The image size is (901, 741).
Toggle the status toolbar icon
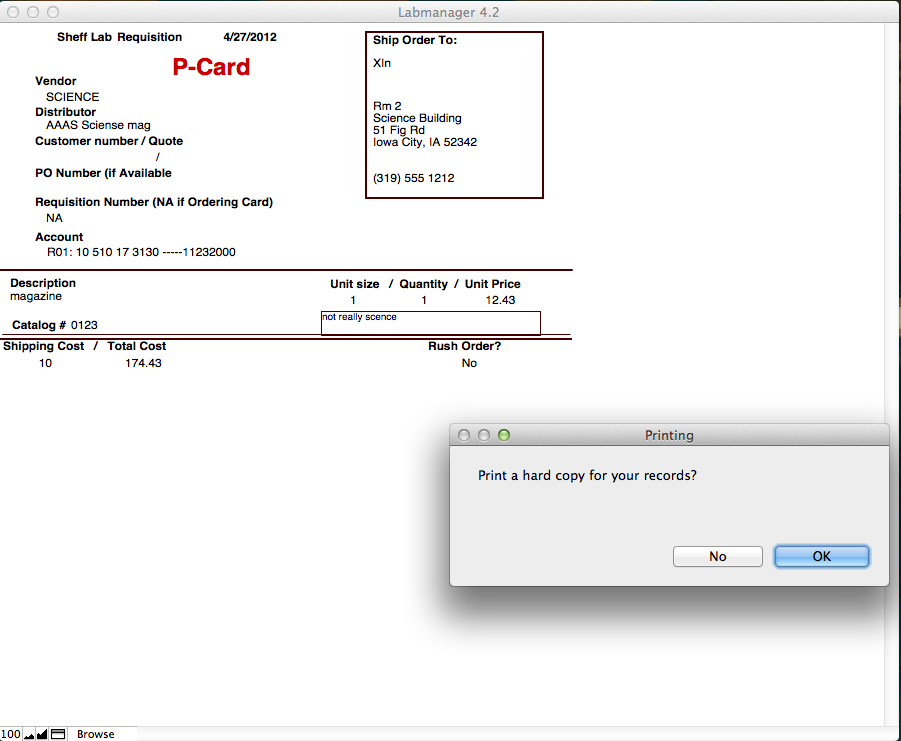click(57, 734)
